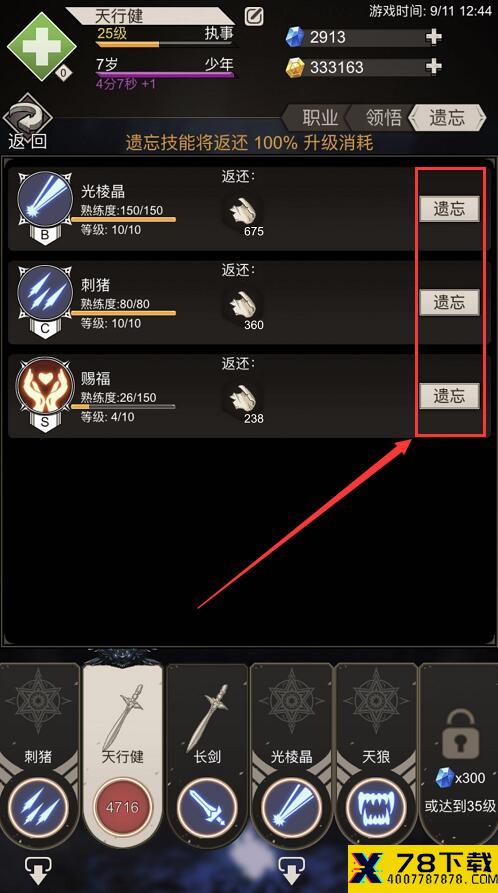Open the 职业 tab
The height and width of the screenshot is (893, 498).
click(320, 118)
